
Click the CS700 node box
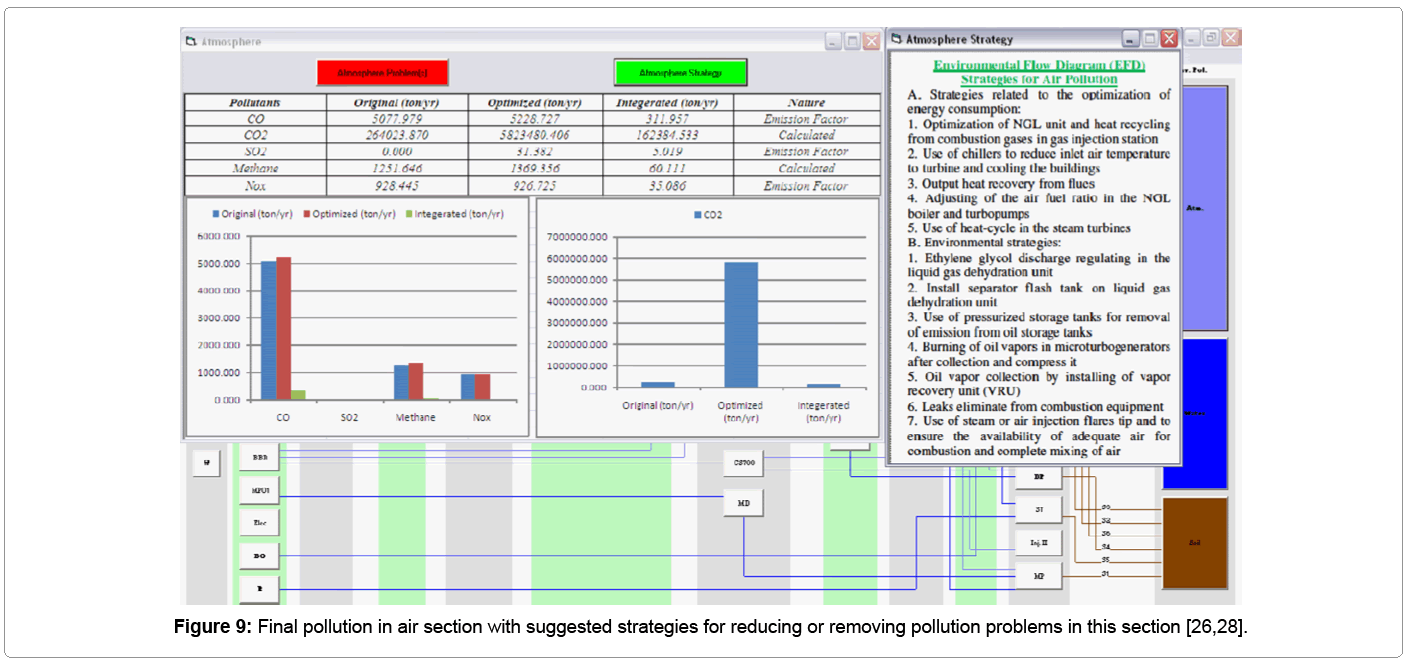743,463
